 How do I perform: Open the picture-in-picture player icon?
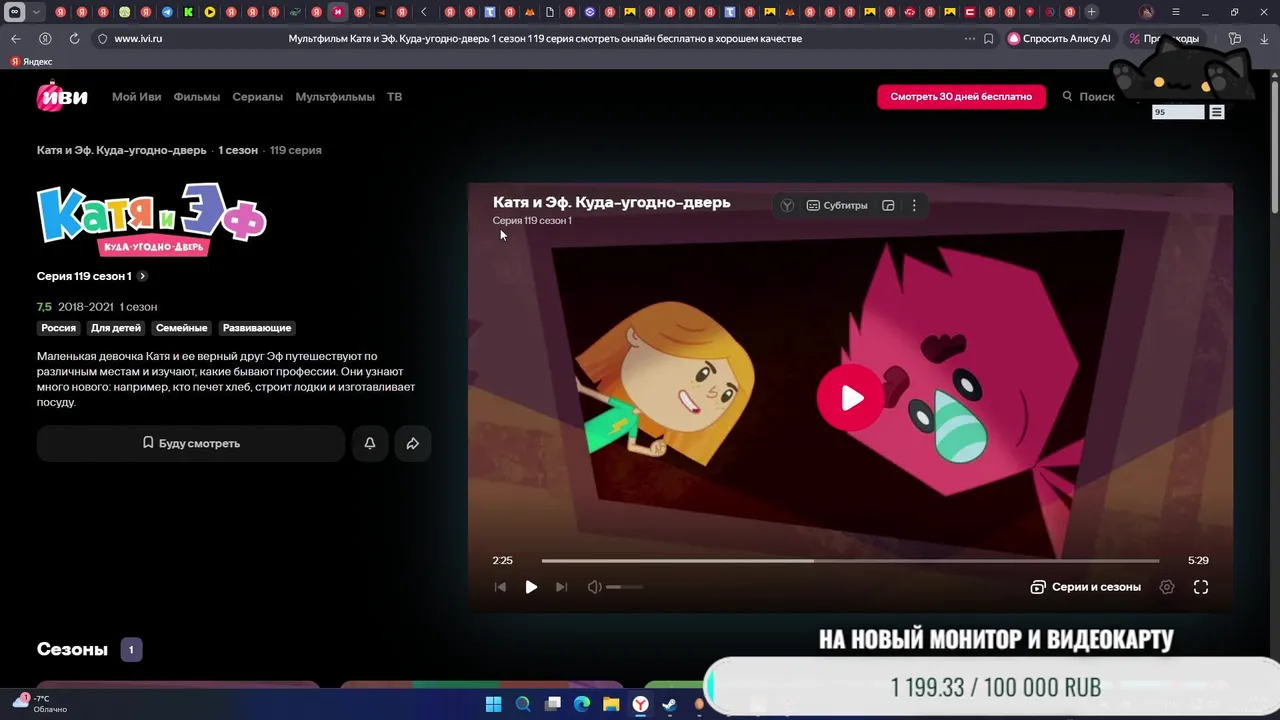[x=888, y=205]
